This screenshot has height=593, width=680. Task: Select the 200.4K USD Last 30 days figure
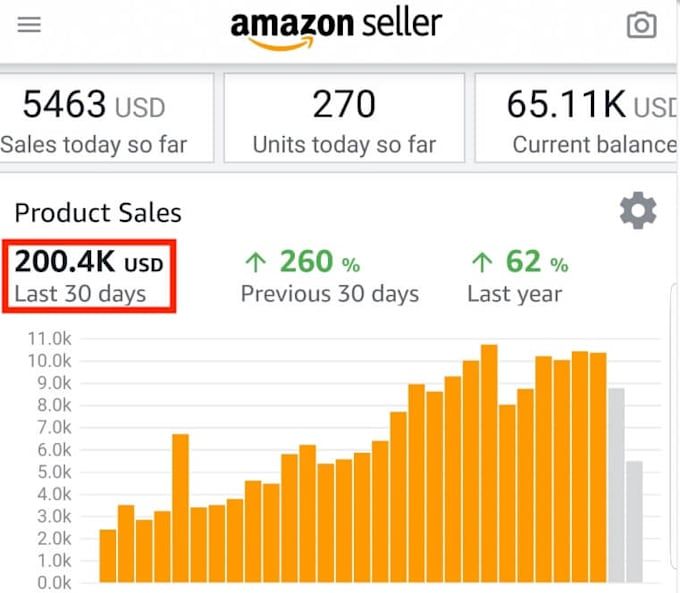[x=89, y=276]
